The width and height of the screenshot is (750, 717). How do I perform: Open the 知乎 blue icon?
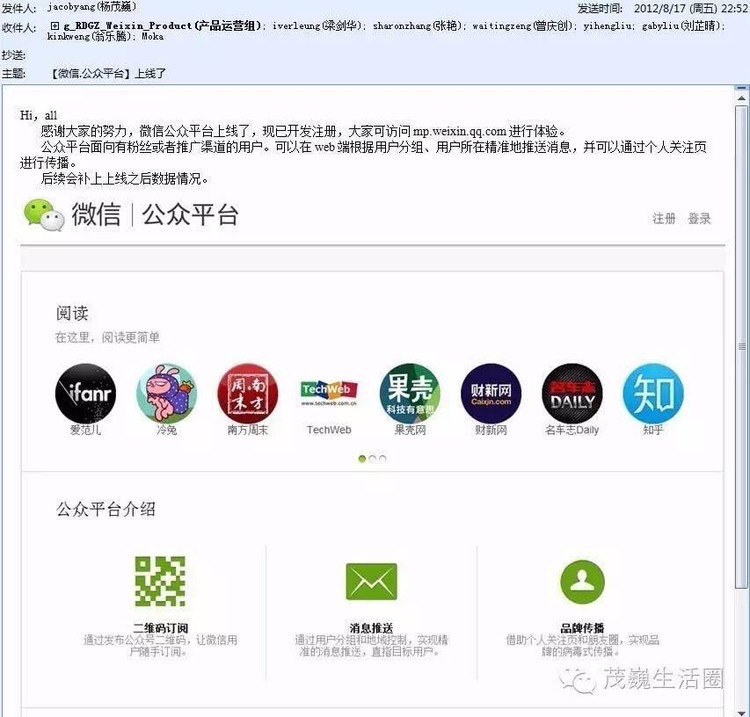[653, 393]
